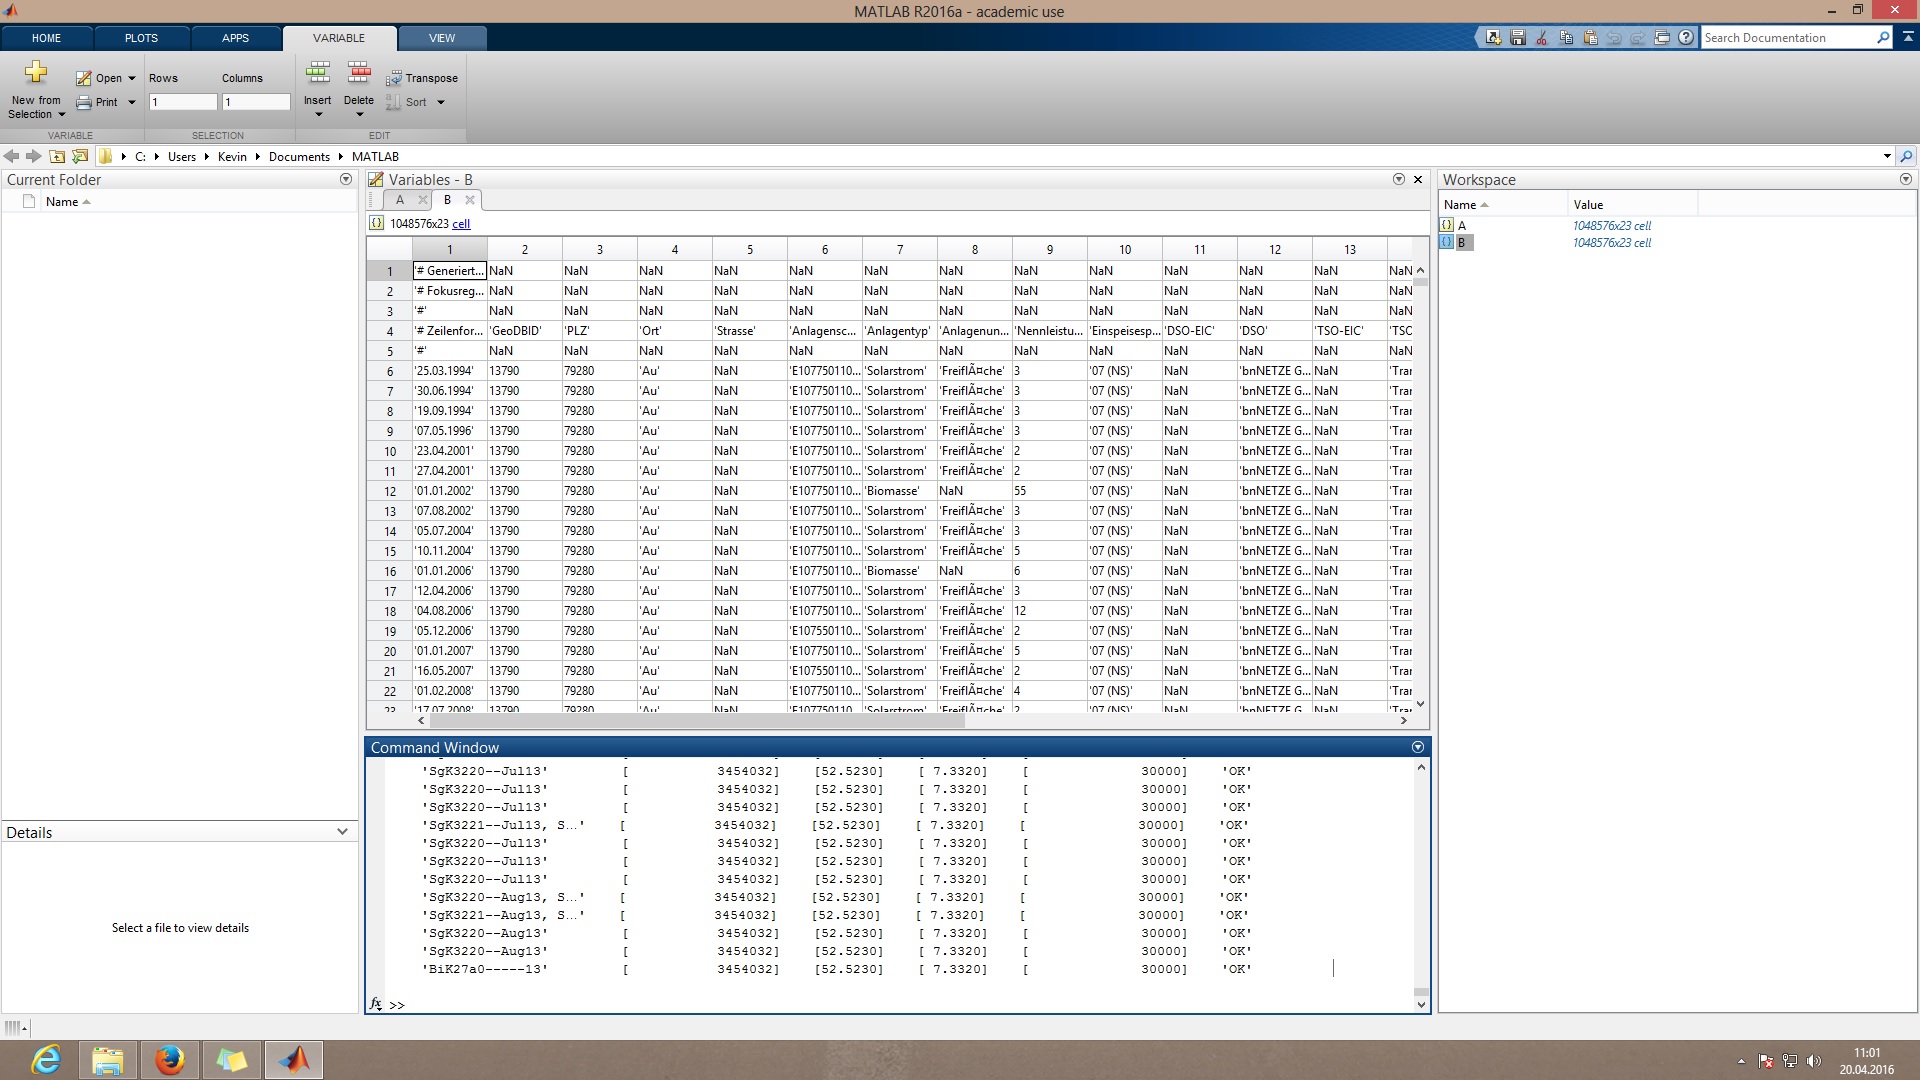Click the Insert rows icon
1920x1080 pixels.
pos(318,72)
